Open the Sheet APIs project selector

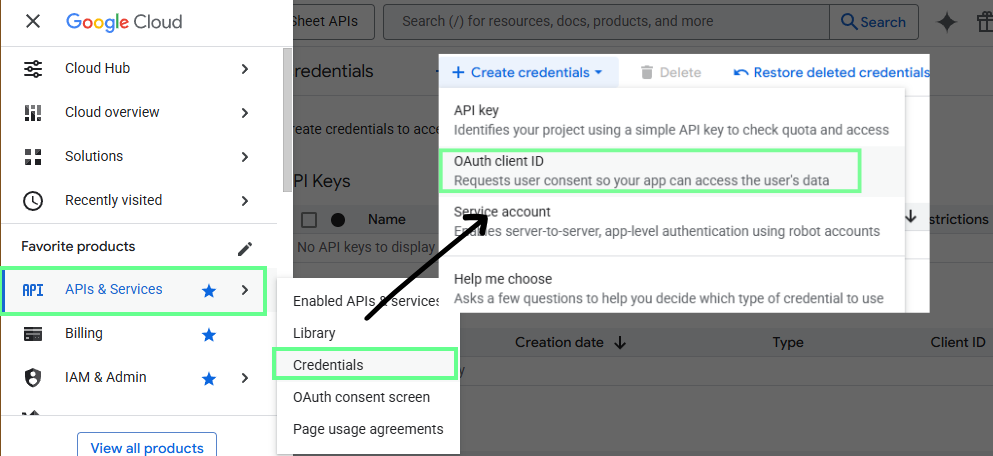point(333,22)
